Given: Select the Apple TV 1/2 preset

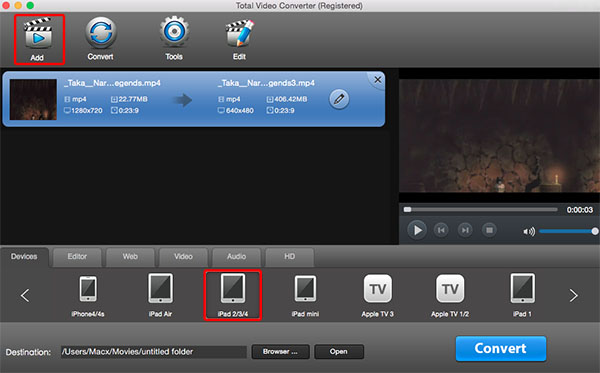Looking at the screenshot, I should (x=450, y=295).
